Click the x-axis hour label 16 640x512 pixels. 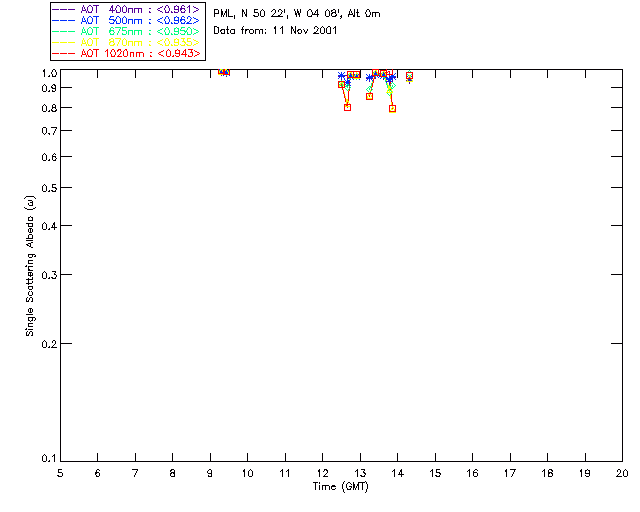(x=473, y=473)
